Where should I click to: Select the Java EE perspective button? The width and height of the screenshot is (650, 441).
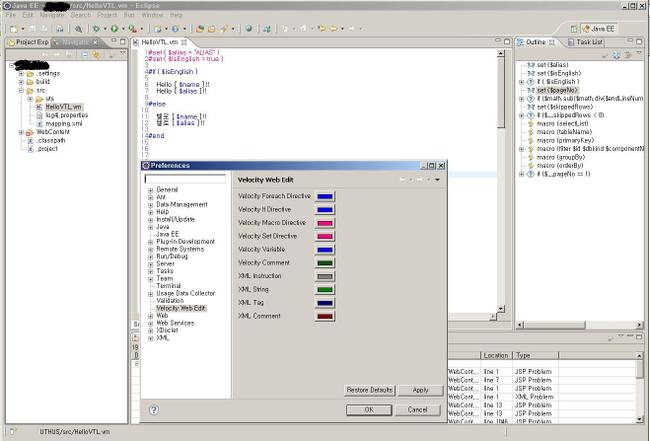pyautogui.click(x=599, y=29)
